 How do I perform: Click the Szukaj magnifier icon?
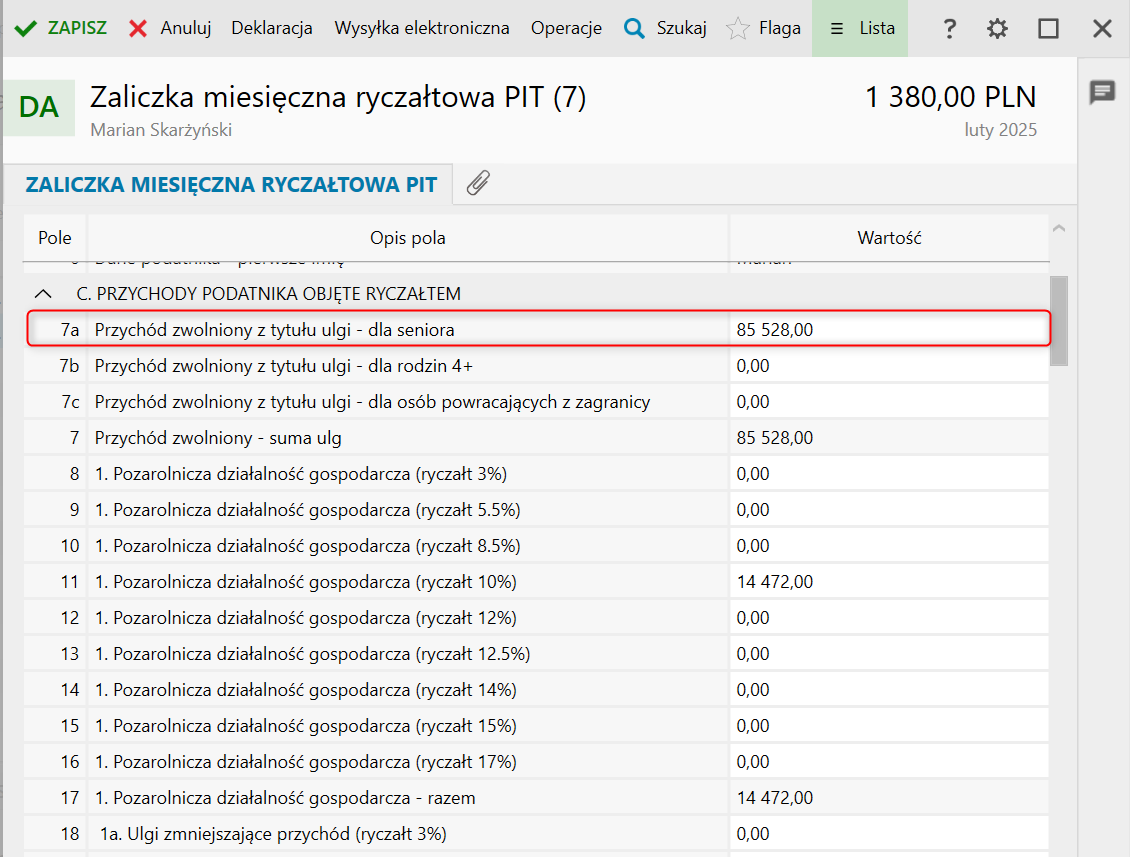tap(634, 28)
